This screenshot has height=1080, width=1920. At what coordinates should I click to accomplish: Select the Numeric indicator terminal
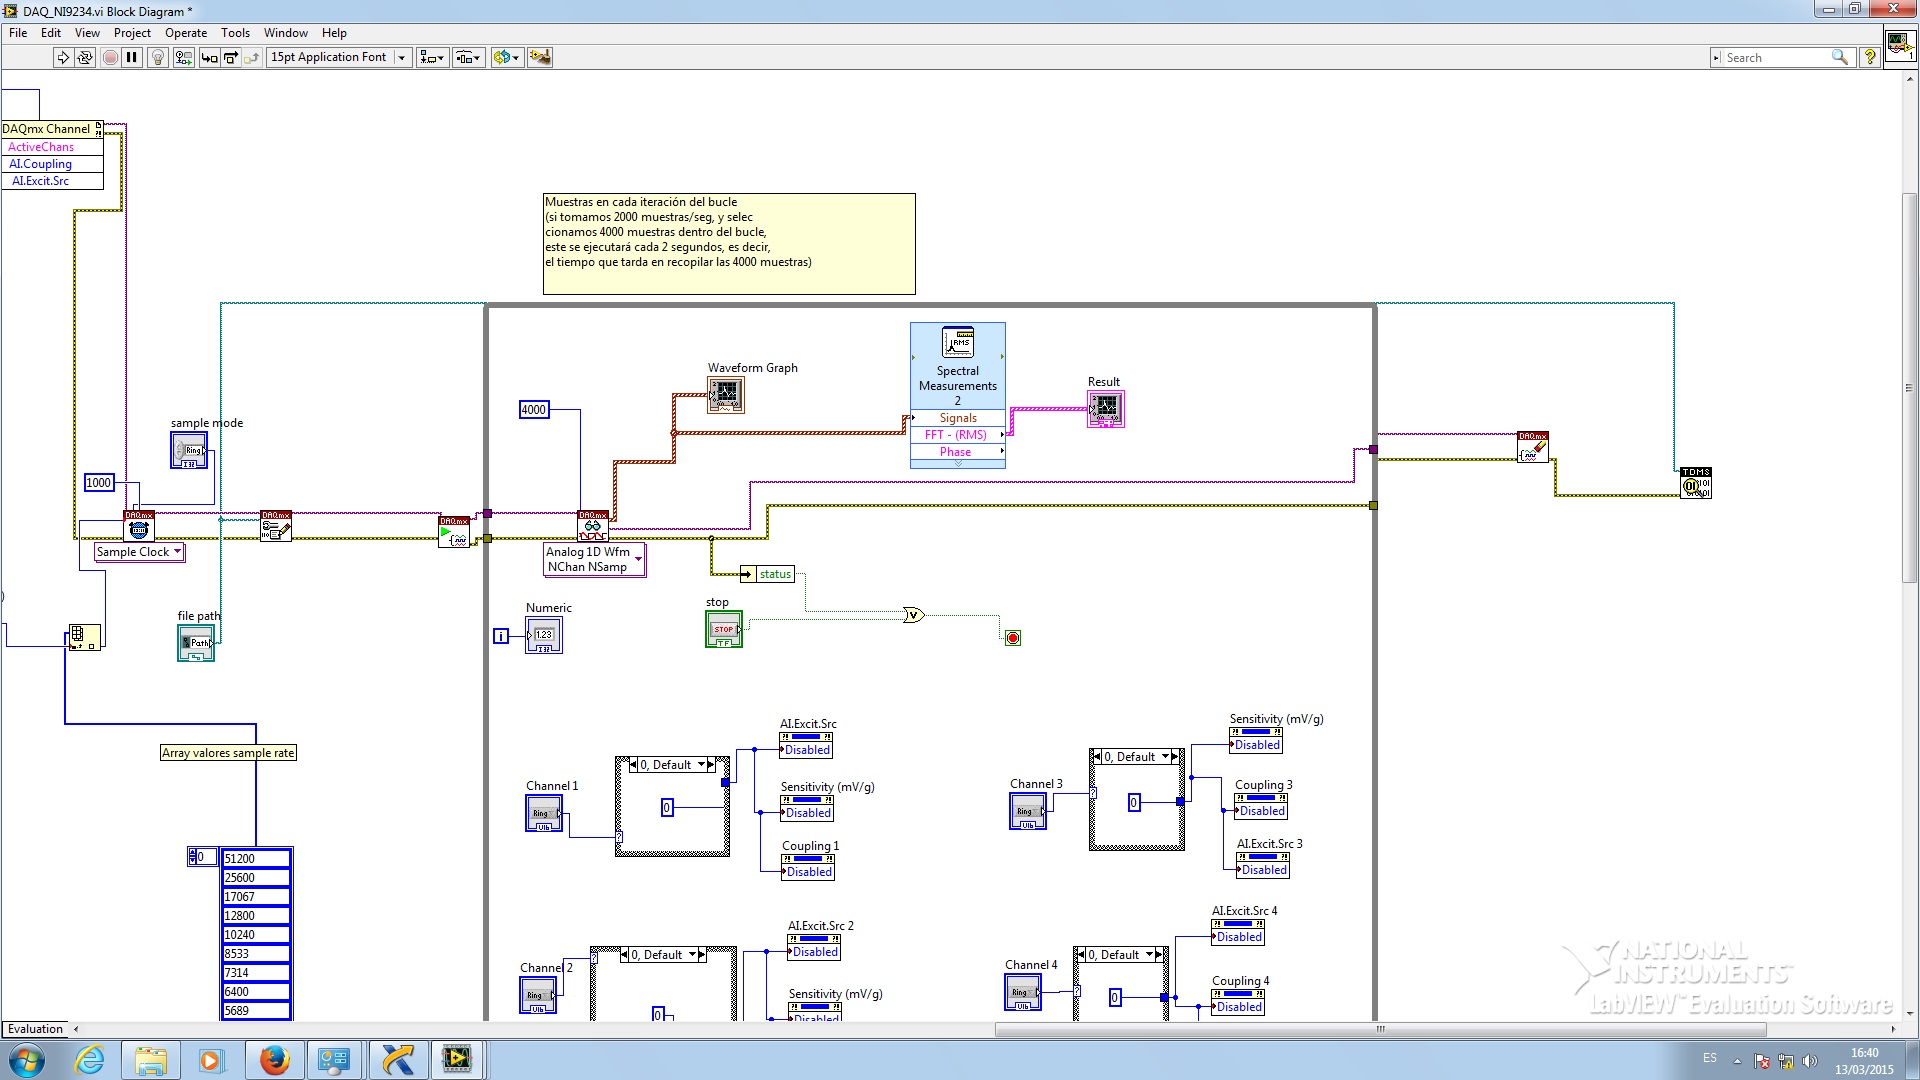pos(544,635)
